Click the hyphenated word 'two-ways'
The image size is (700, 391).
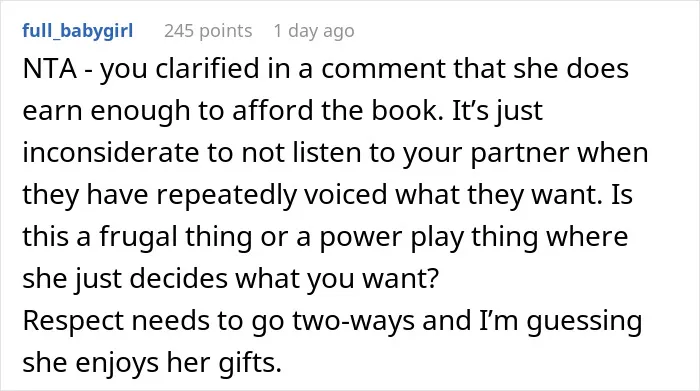[x=353, y=322]
